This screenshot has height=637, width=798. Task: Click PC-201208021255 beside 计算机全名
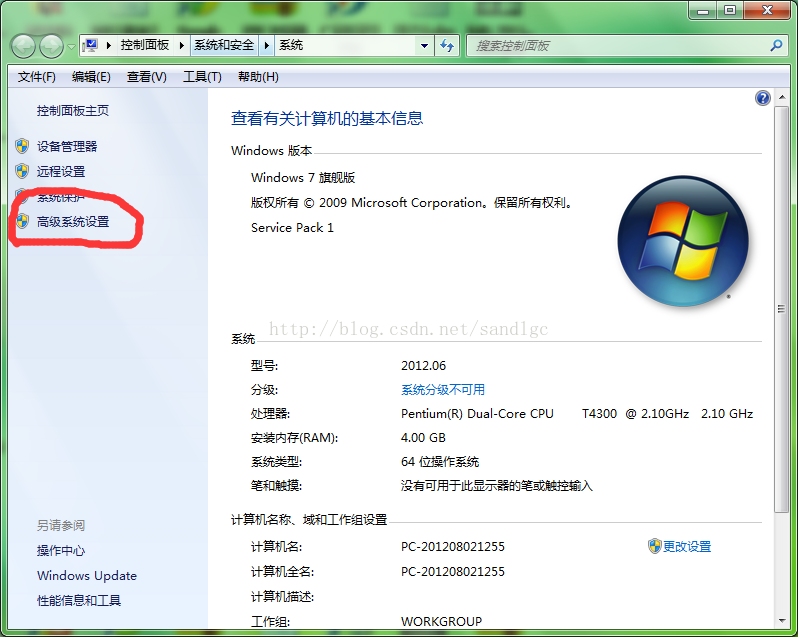[452, 571]
